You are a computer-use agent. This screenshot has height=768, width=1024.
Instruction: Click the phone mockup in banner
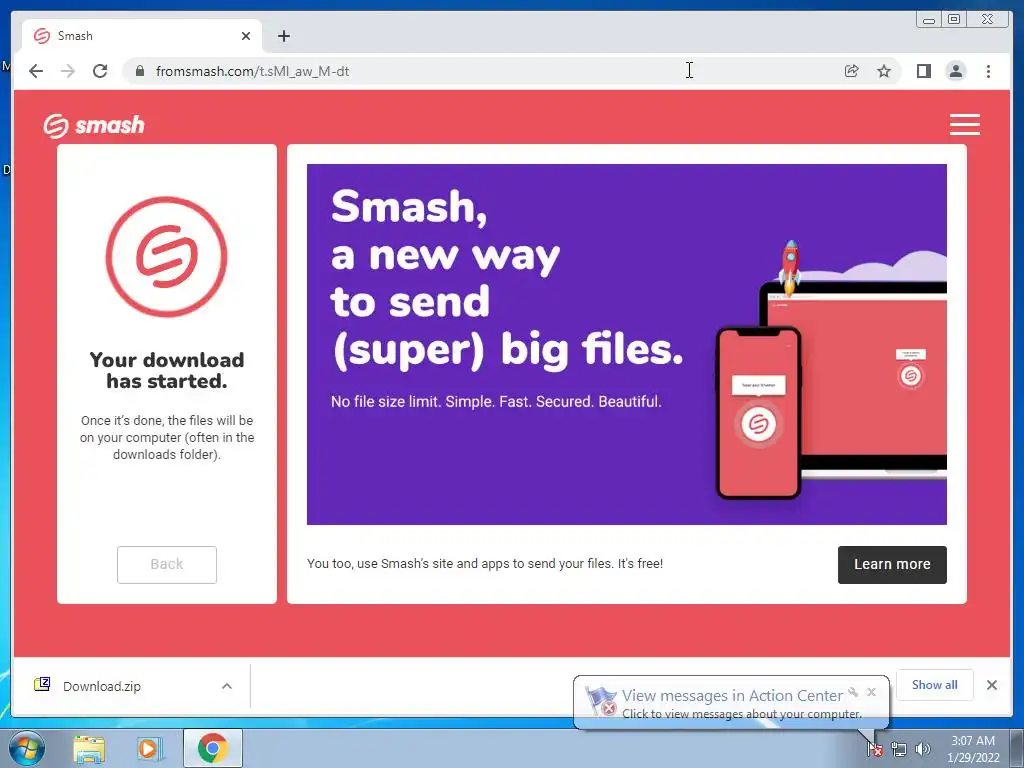759,413
